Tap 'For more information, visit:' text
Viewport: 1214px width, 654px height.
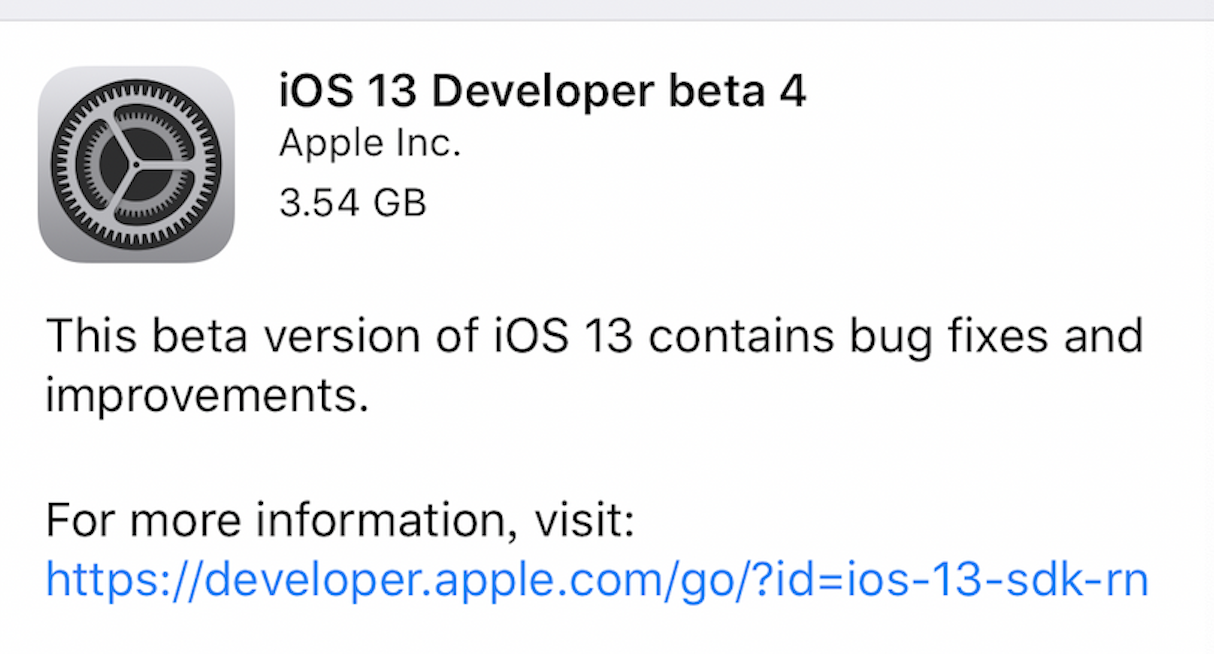point(340,521)
